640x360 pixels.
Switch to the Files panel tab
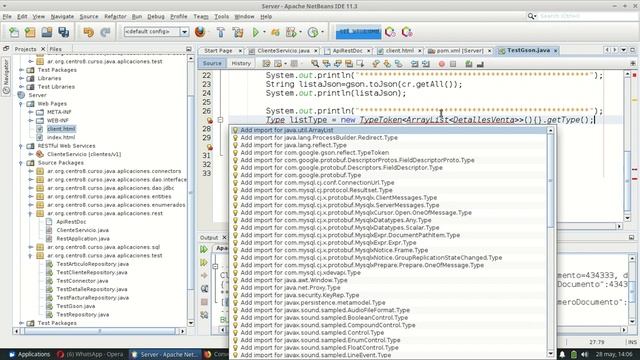pos(56,49)
